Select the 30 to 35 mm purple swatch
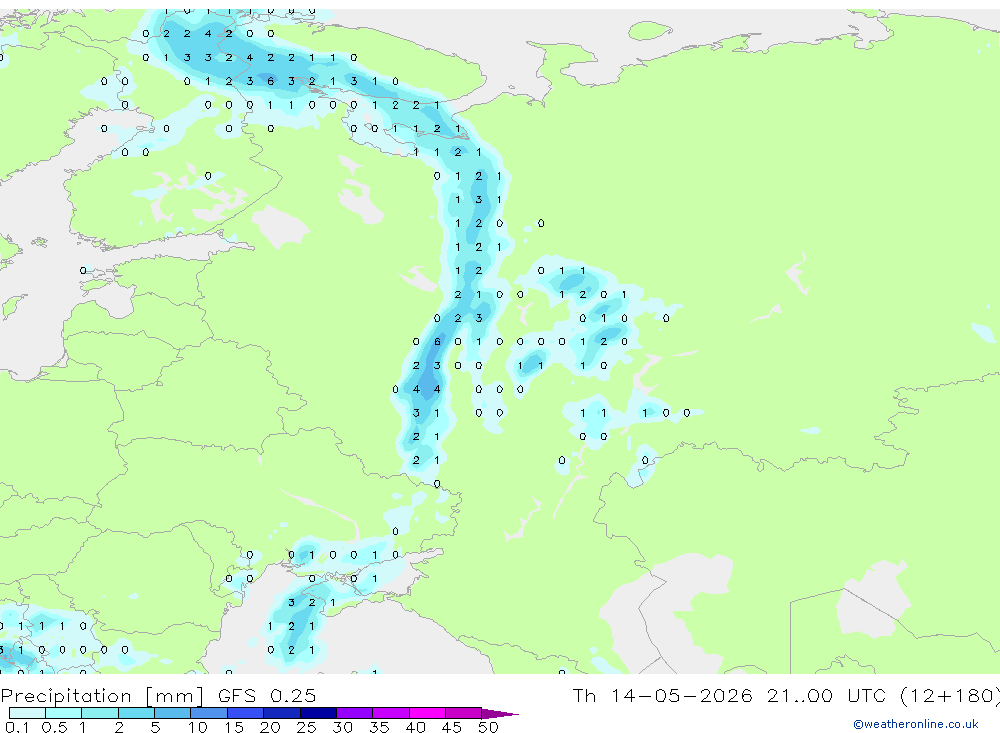Image resolution: width=1000 pixels, height=733 pixels. click(x=355, y=713)
